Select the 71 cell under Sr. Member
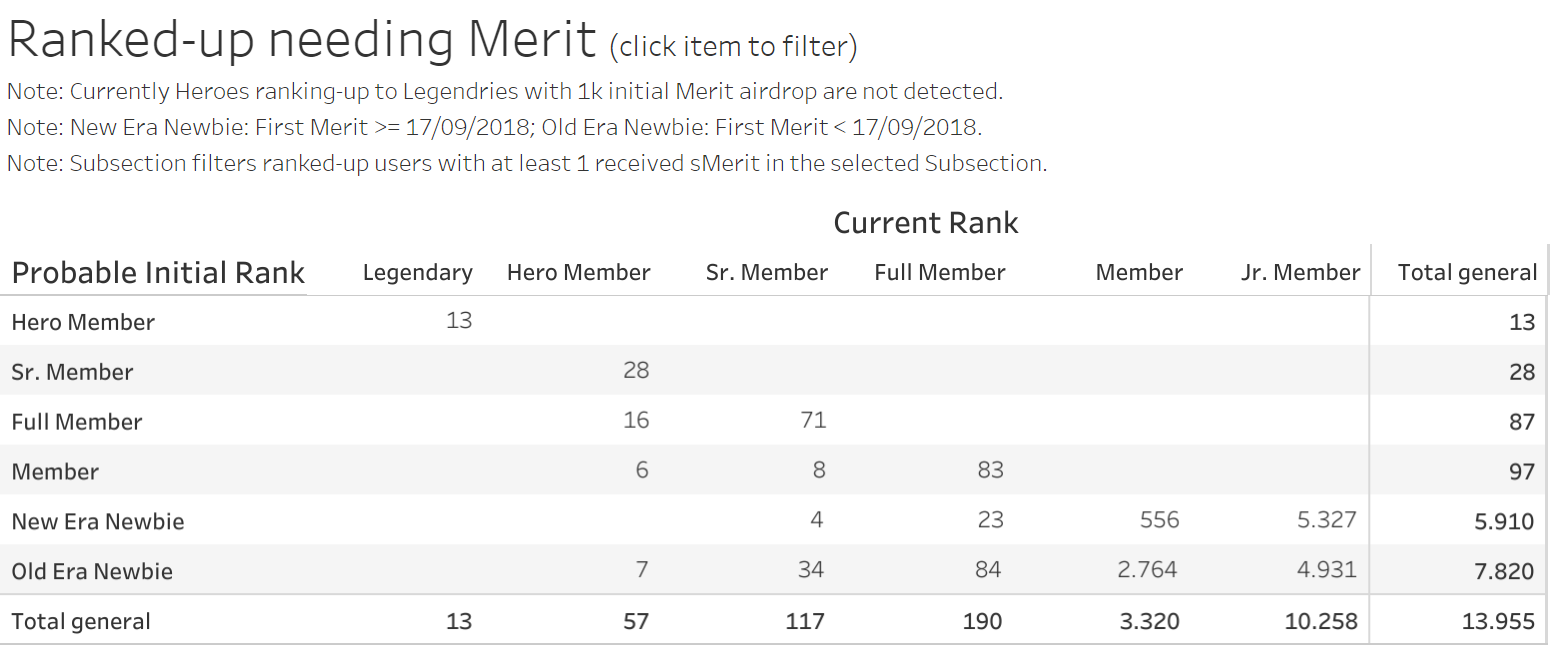This screenshot has width=1558, height=653. click(x=813, y=420)
